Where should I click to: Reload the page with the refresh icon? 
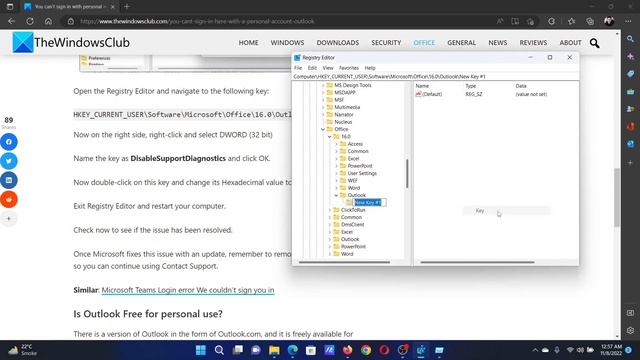click(30, 21)
